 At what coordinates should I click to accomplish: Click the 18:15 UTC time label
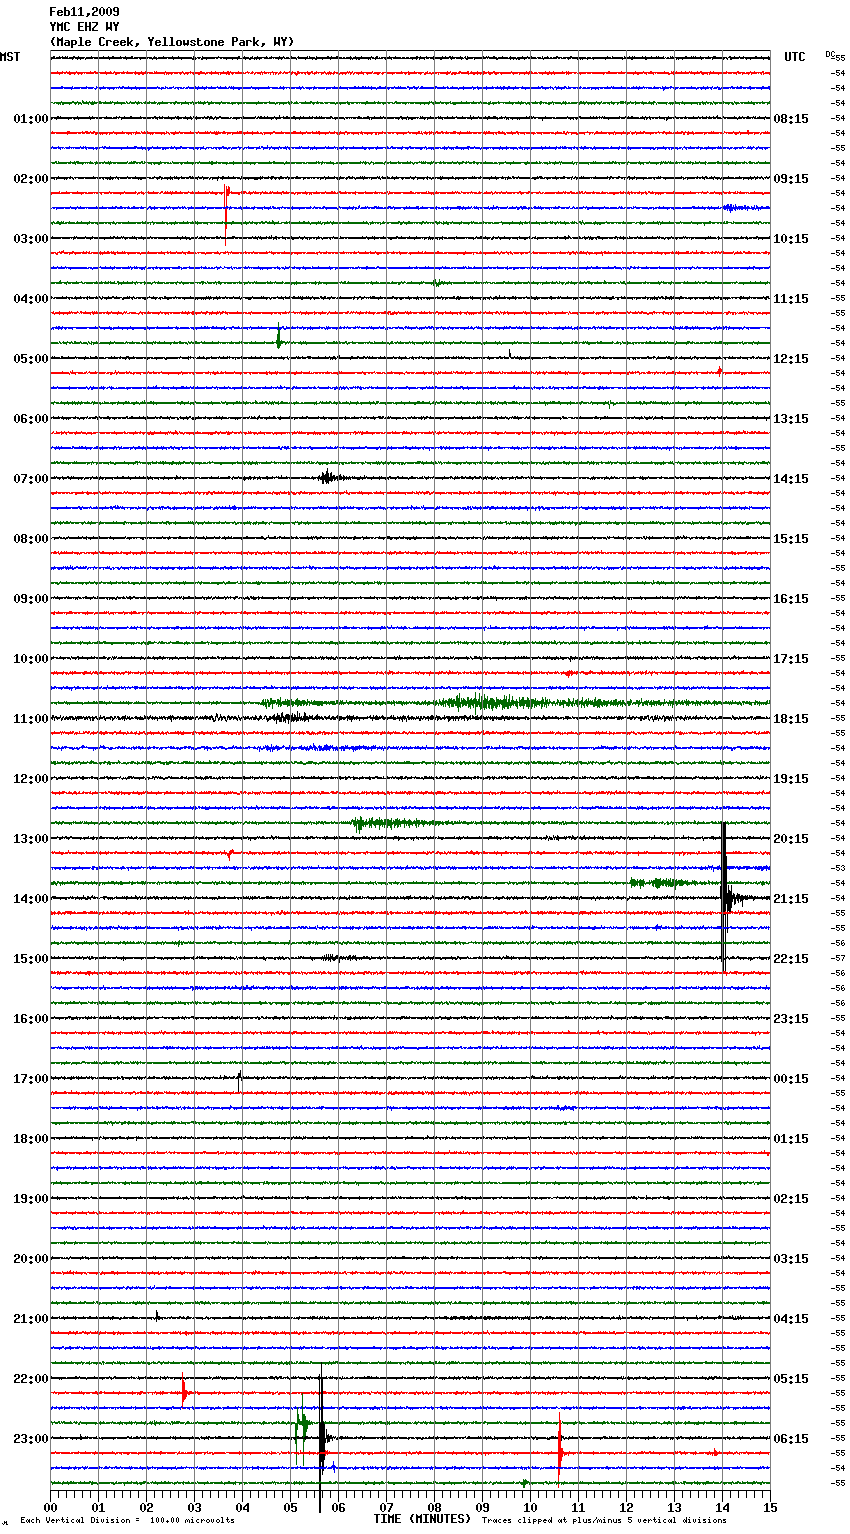click(x=791, y=719)
